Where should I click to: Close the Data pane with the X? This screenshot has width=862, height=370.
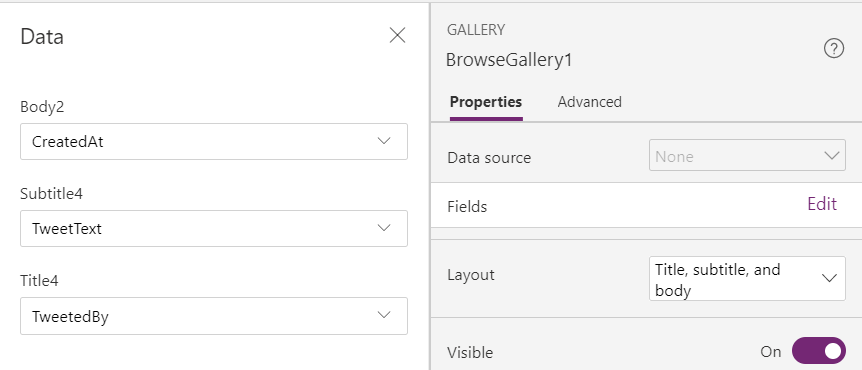click(397, 36)
